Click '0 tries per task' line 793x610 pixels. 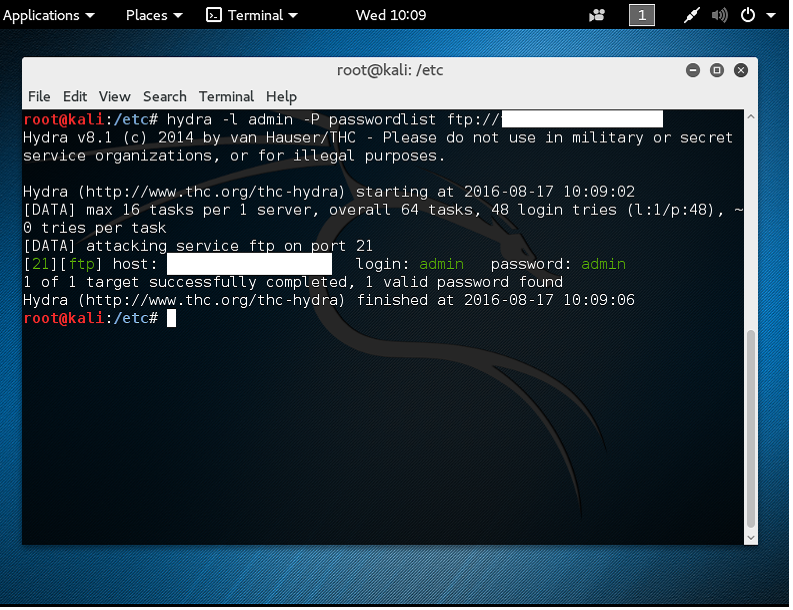[x=95, y=228]
